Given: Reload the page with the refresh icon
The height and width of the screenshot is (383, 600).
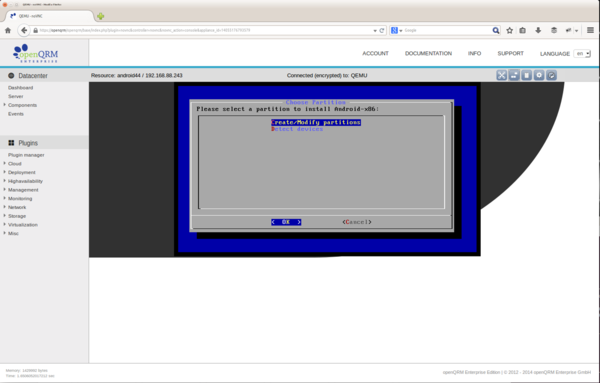Looking at the screenshot, I should coord(382,30).
